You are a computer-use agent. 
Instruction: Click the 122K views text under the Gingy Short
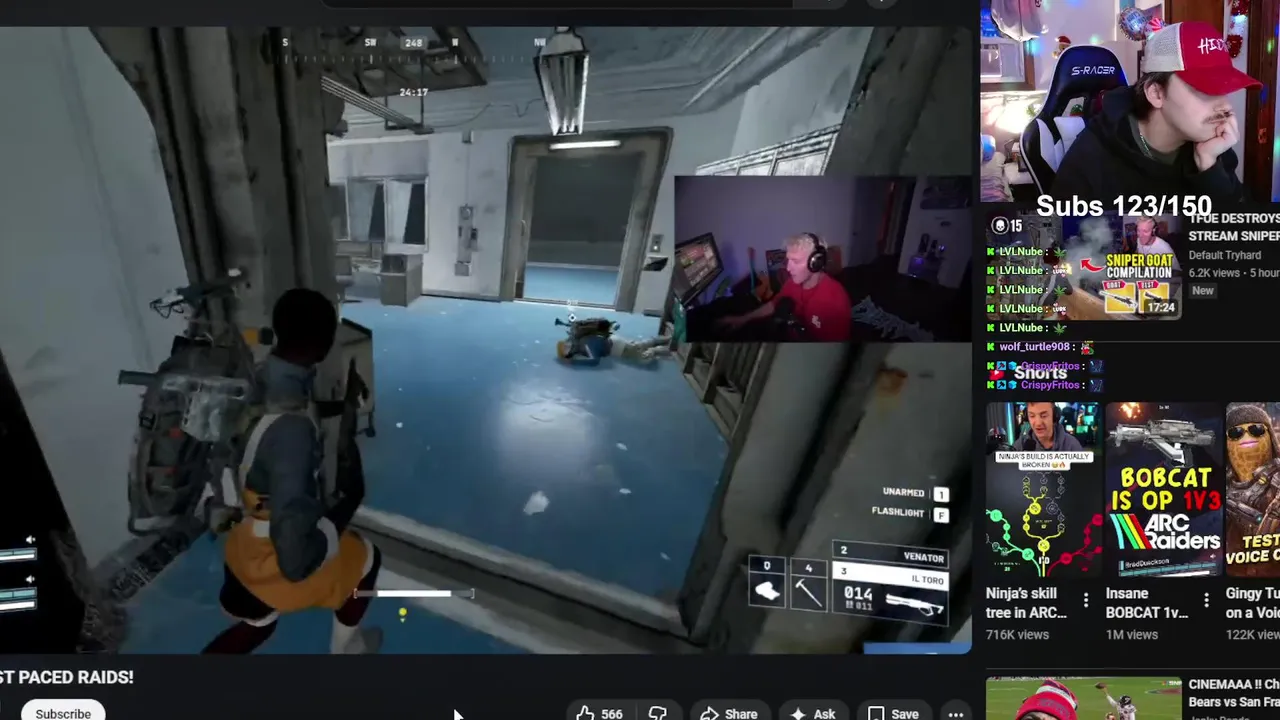click(1253, 634)
